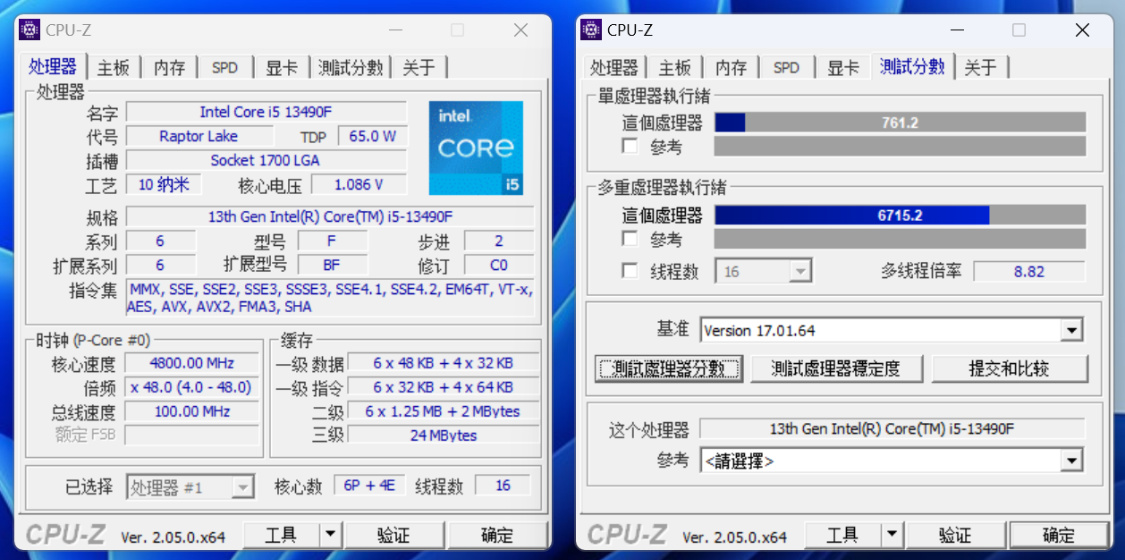Switch to the 主板 tab in left window
Screen dimensions: 1125x560
pos(114,67)
